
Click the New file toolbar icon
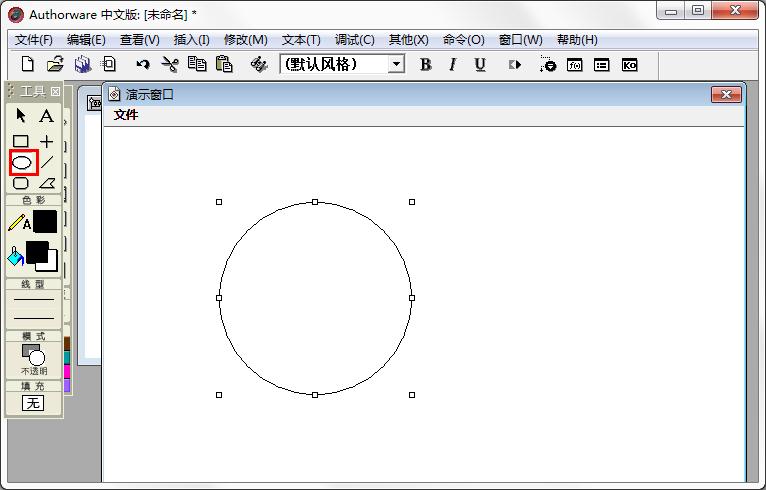[x=28, y=64]
